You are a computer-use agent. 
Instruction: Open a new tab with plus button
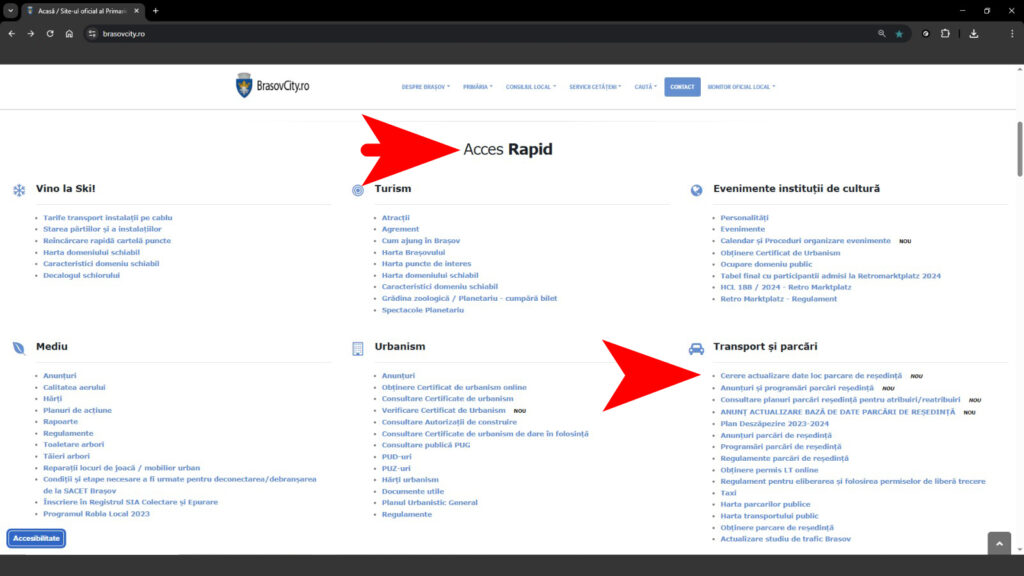coord(155,11)
